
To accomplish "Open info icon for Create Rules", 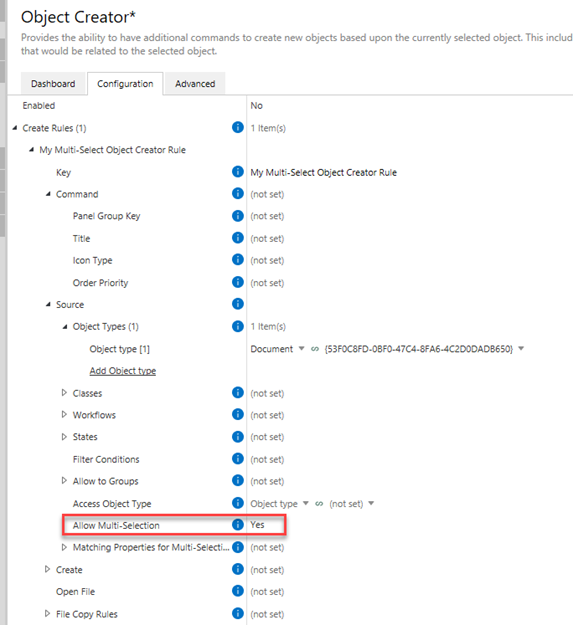I will [x=237, y=128].
